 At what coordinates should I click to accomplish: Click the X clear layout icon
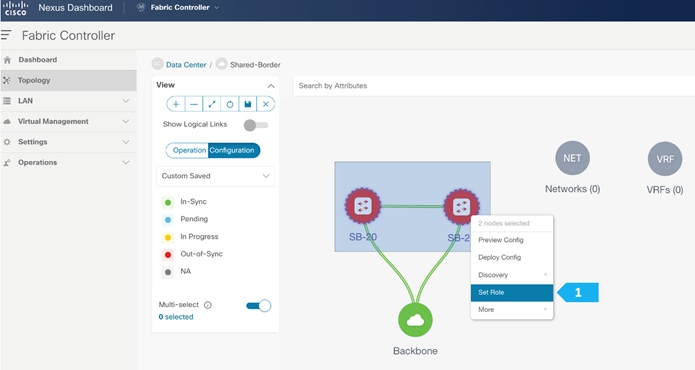point(266,104)
